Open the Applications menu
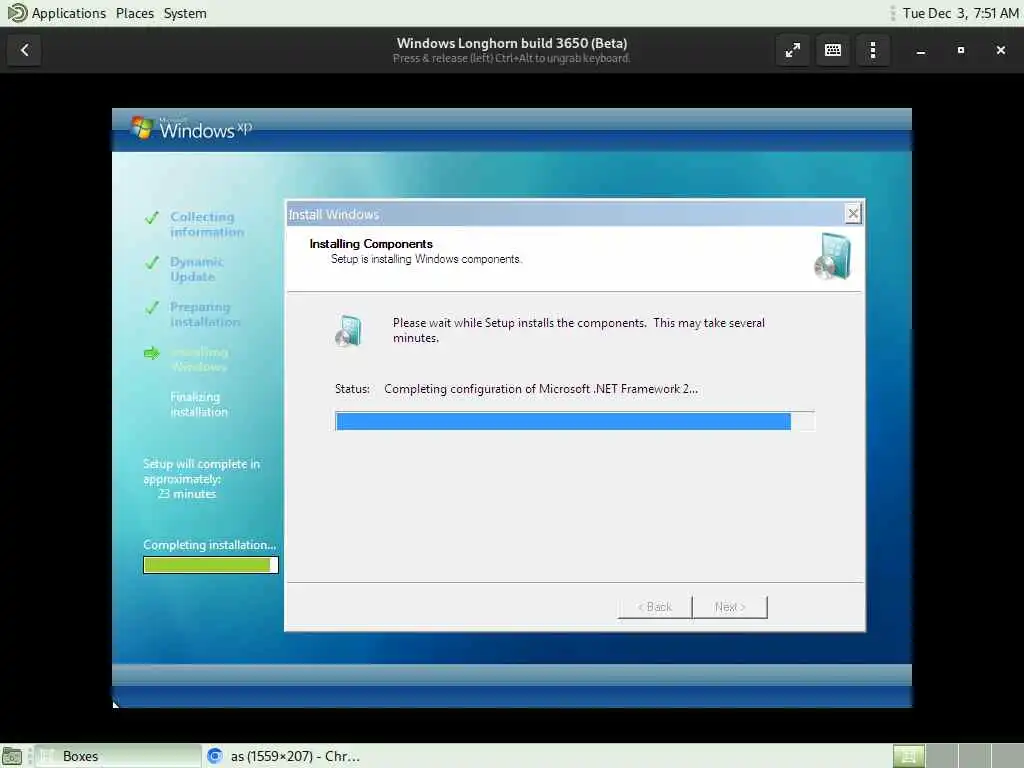This screenshot has height=768, width=1024. 69,13
